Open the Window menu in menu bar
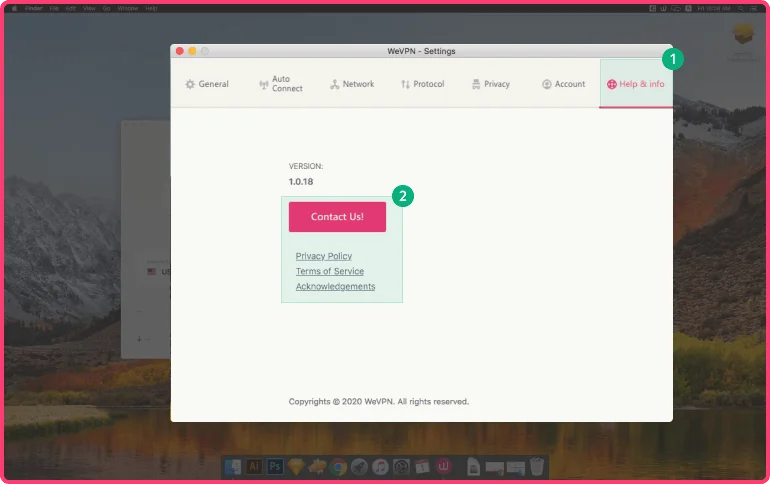The width and height of the screenshot is (770, 484). [127, 8]
